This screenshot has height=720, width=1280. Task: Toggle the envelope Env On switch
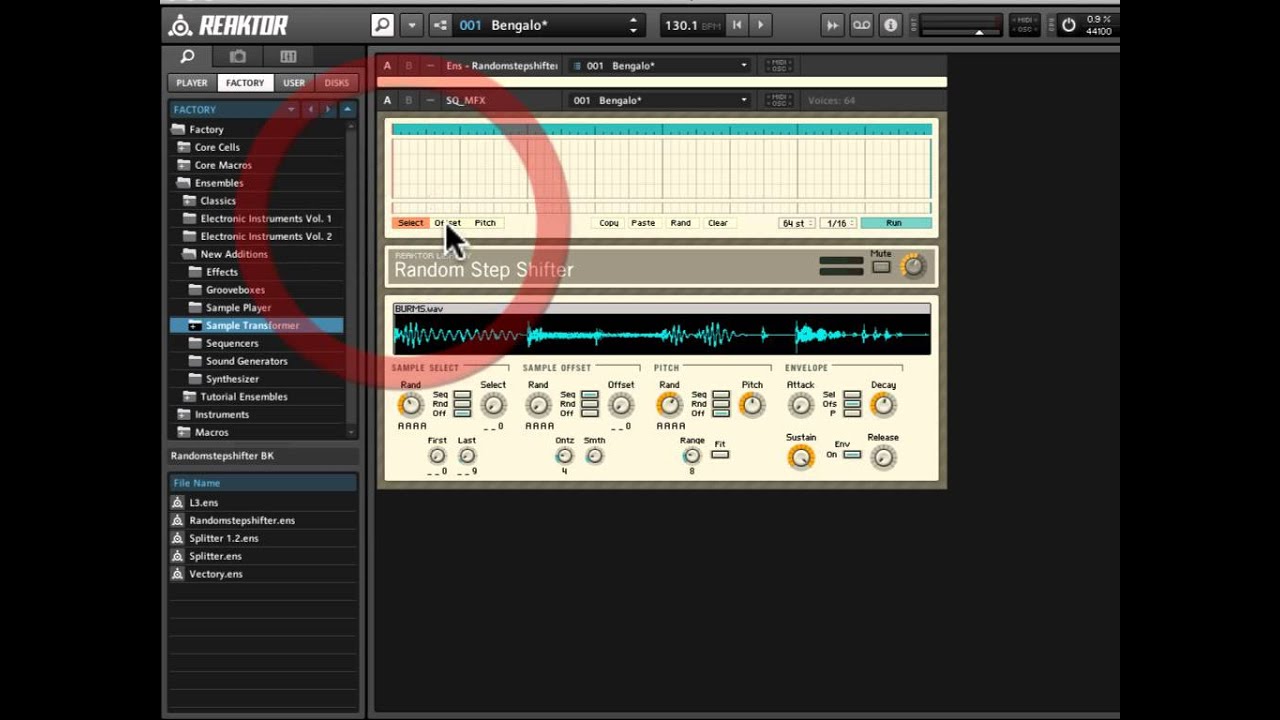852,455
